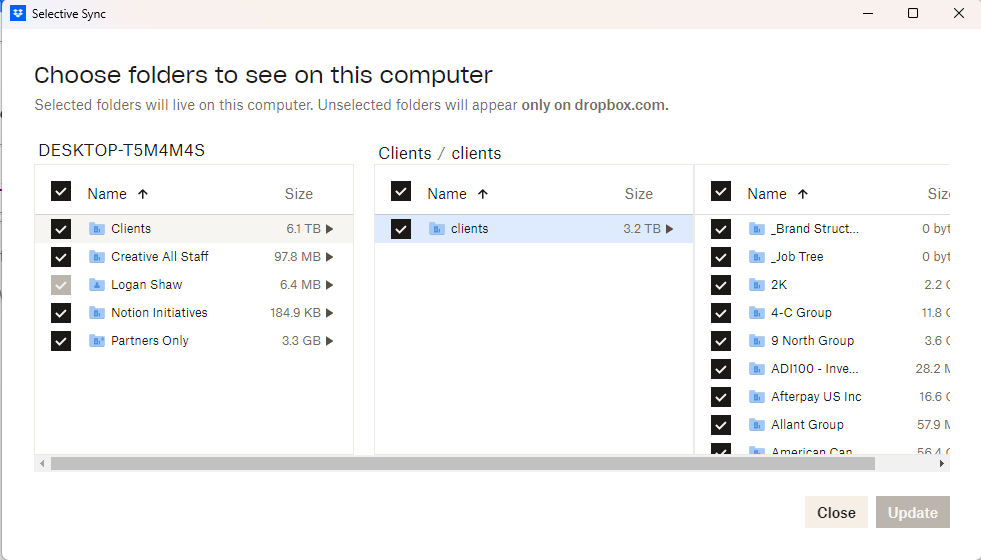Uncheck the ADI100 - Inve... checkbox
The height and width of the screenshot is (560, 981).
721,369
